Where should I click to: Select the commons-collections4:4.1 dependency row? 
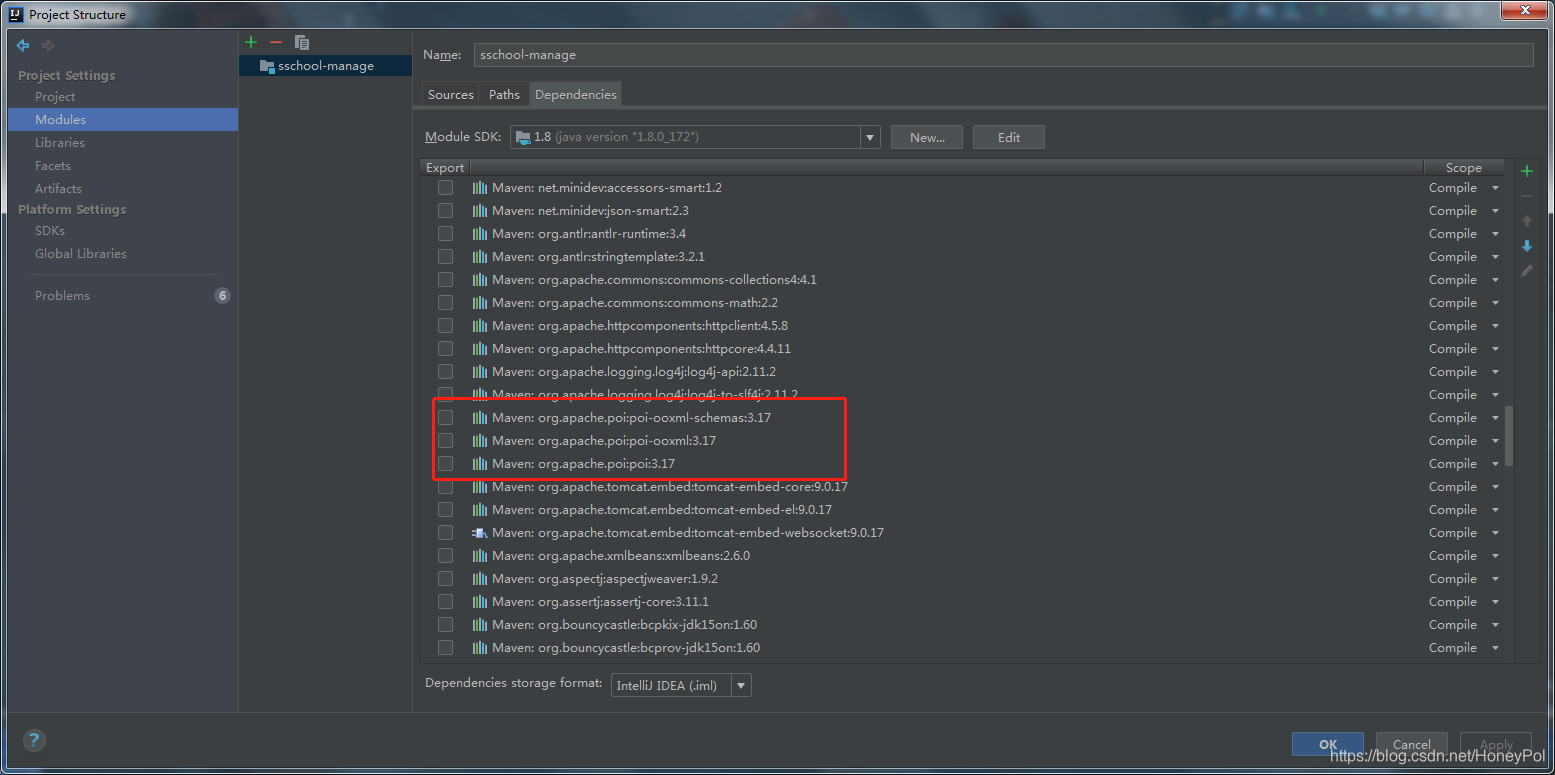point(960,280)
